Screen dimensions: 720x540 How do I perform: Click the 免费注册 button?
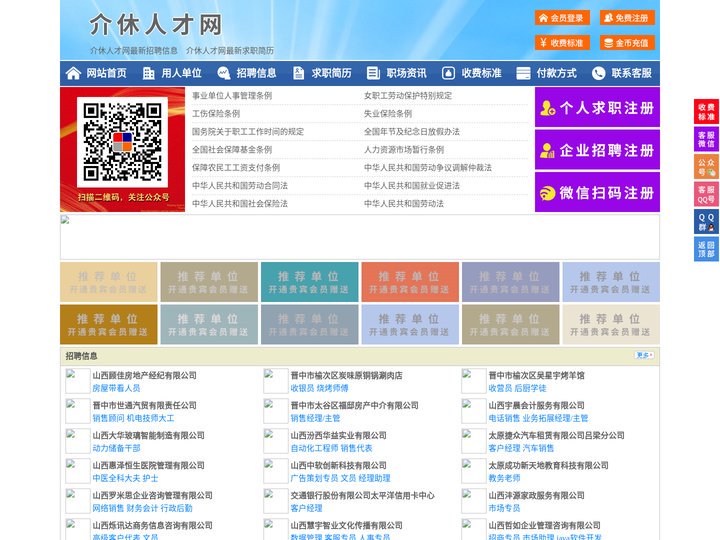click(x=627, y=18)
